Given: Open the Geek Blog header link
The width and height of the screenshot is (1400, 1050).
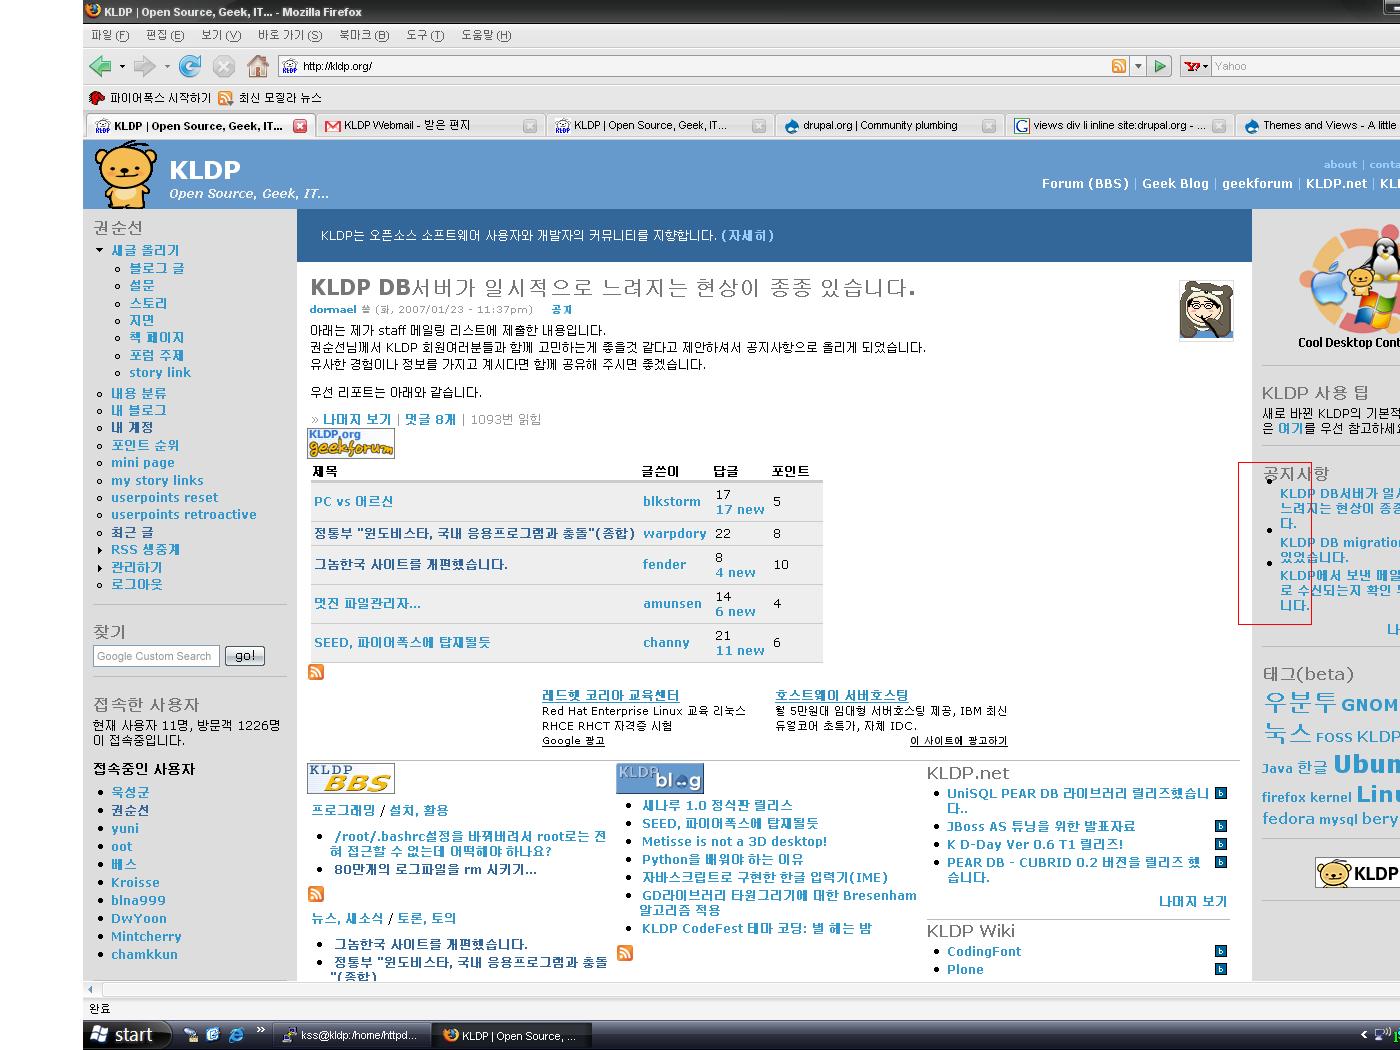Looking at the screenshot, I should [1175, 183].
